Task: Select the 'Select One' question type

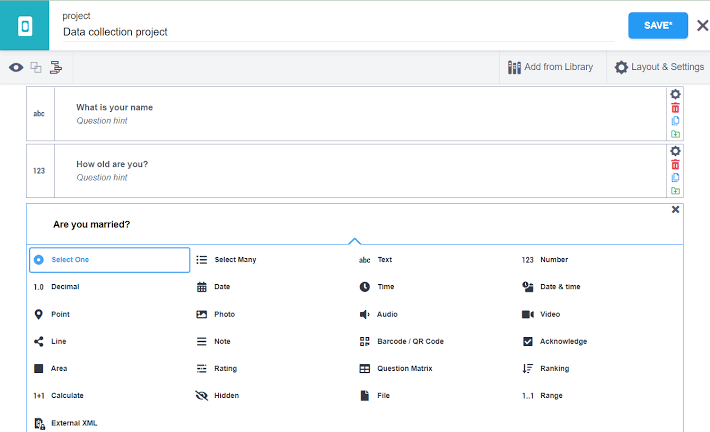Action: (109, 260)
